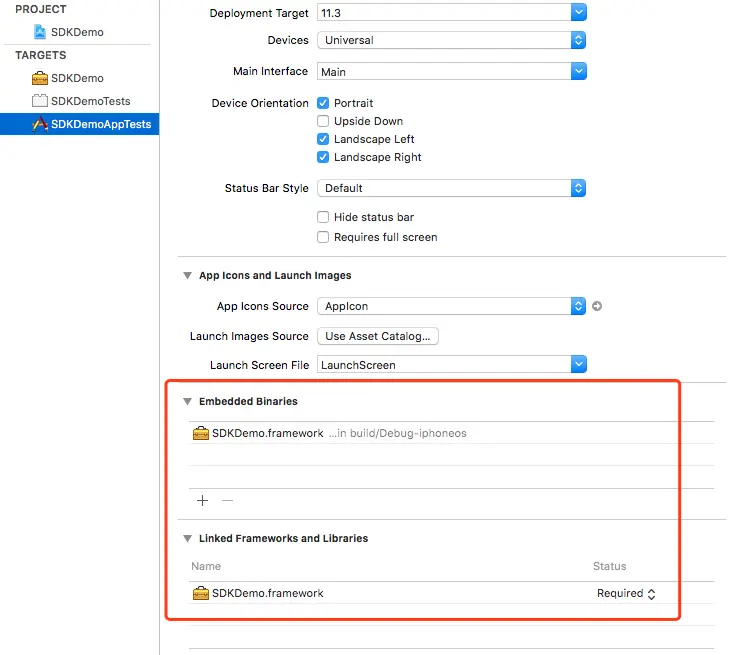Collapse the Embedded Binaries section
Image resolution: width=743 pixels, height=655 pixels.
188,401
